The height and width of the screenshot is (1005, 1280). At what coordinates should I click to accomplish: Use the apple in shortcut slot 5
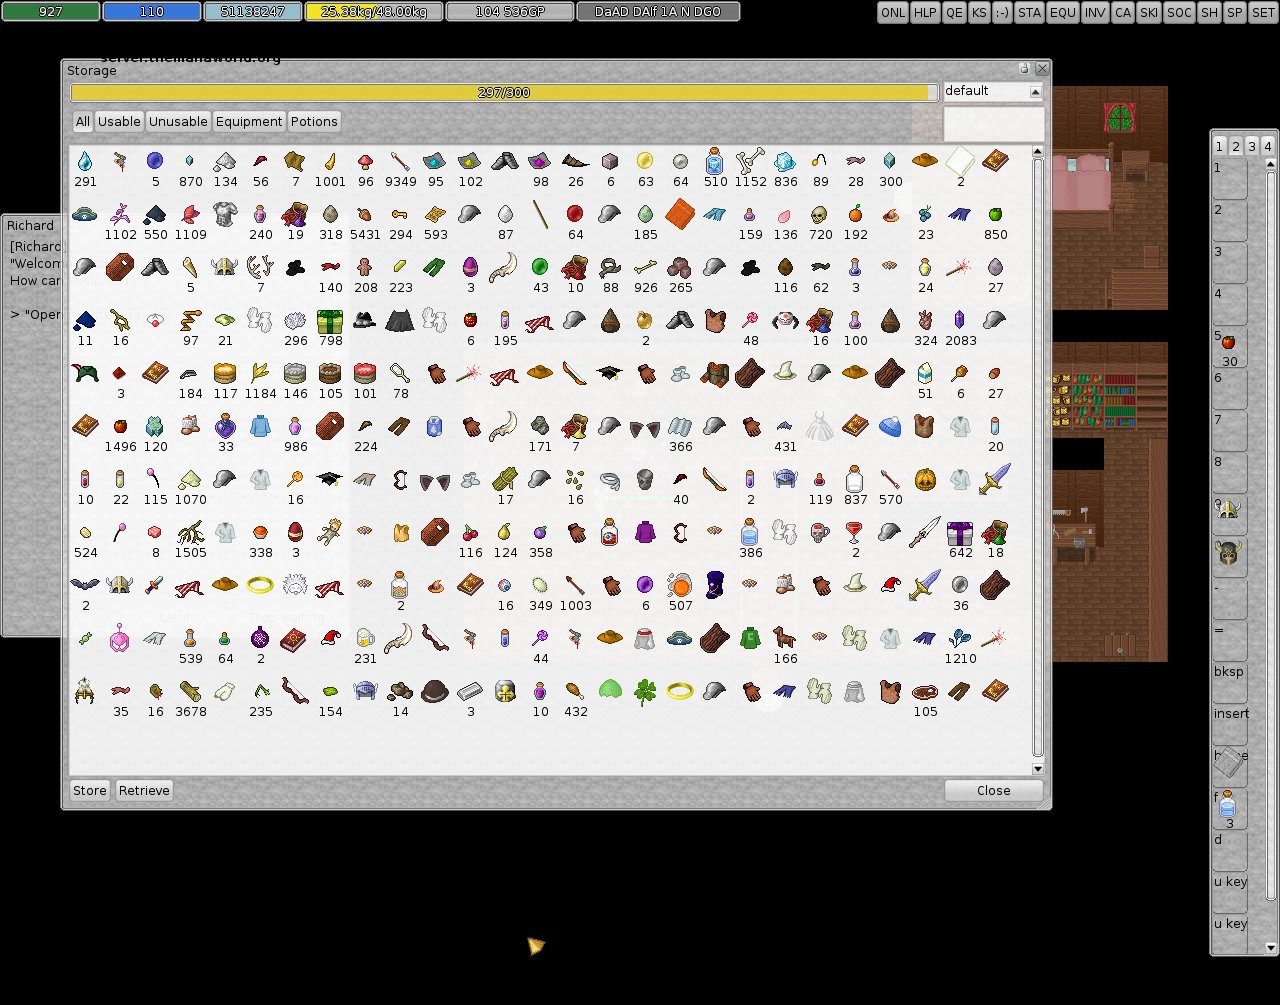1229,342
